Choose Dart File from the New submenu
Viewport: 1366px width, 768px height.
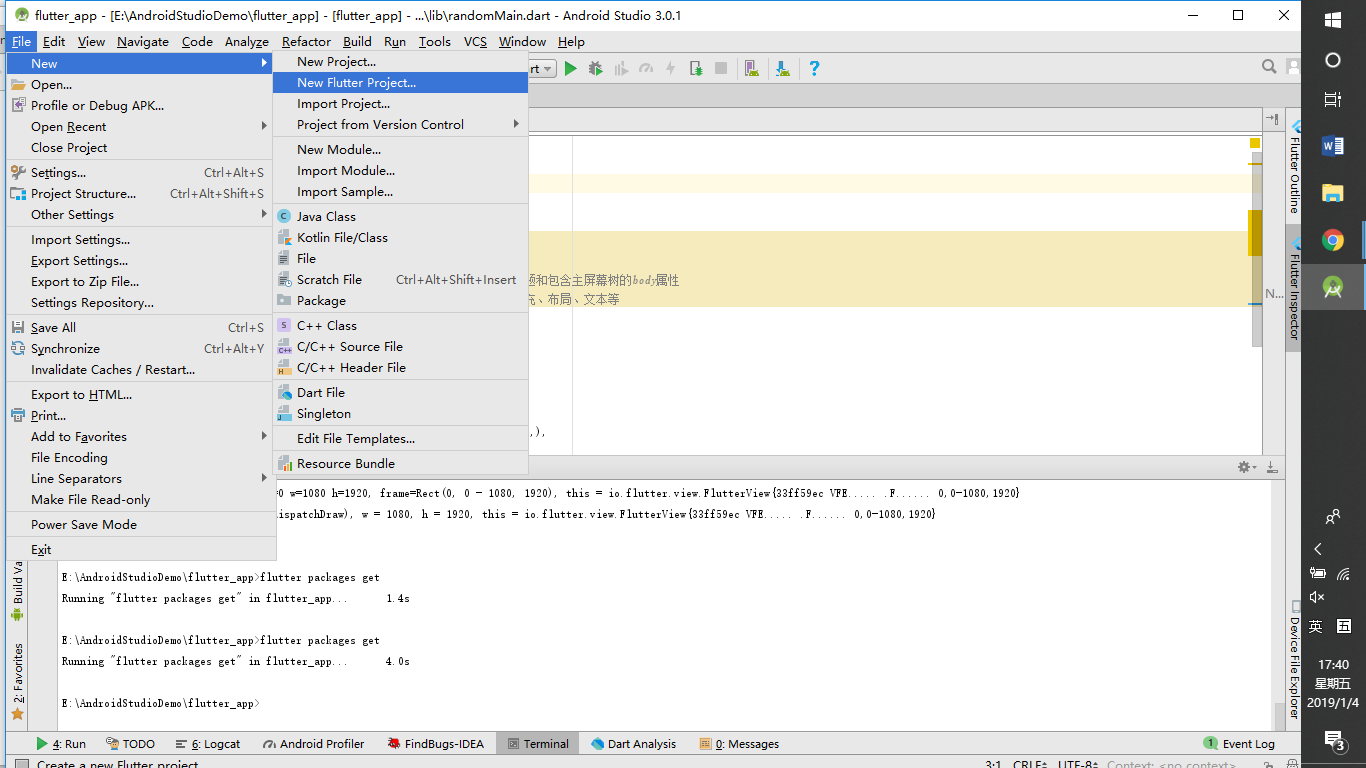pos(400,392)
